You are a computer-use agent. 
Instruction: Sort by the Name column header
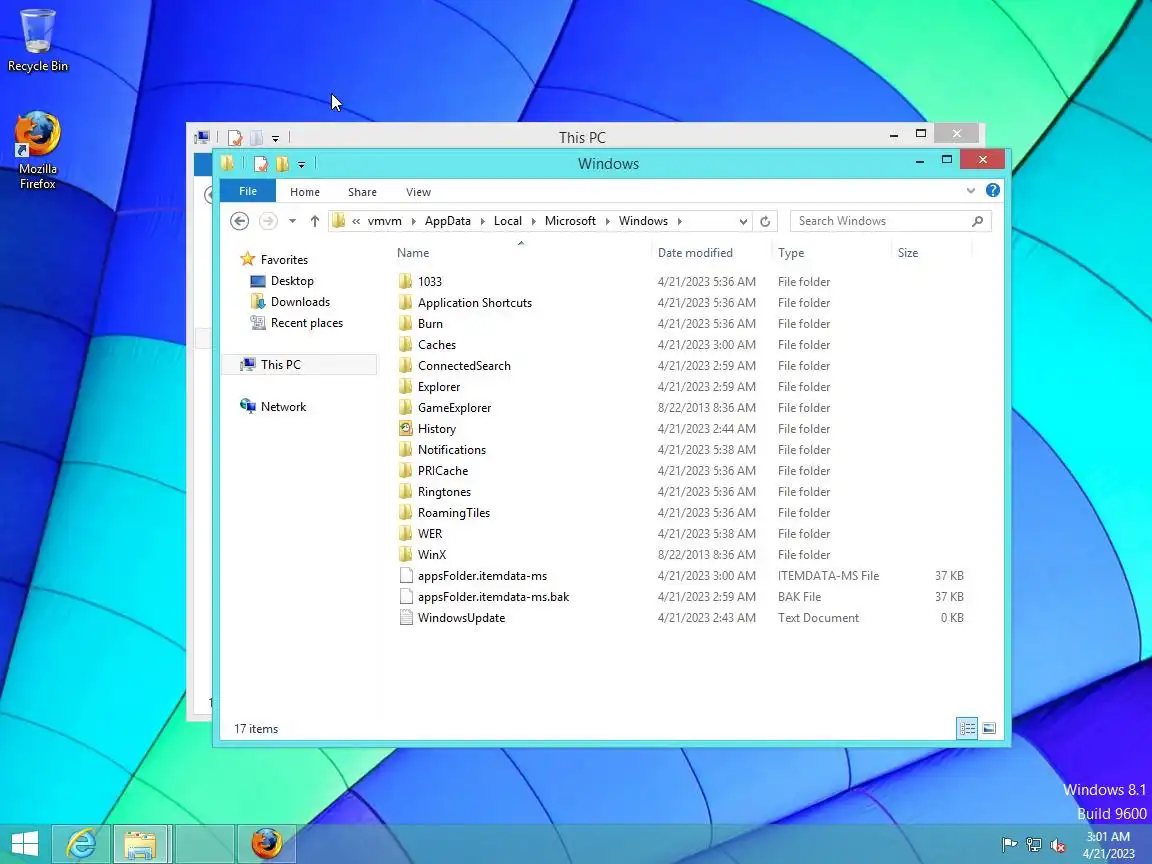tap(413, 253)
